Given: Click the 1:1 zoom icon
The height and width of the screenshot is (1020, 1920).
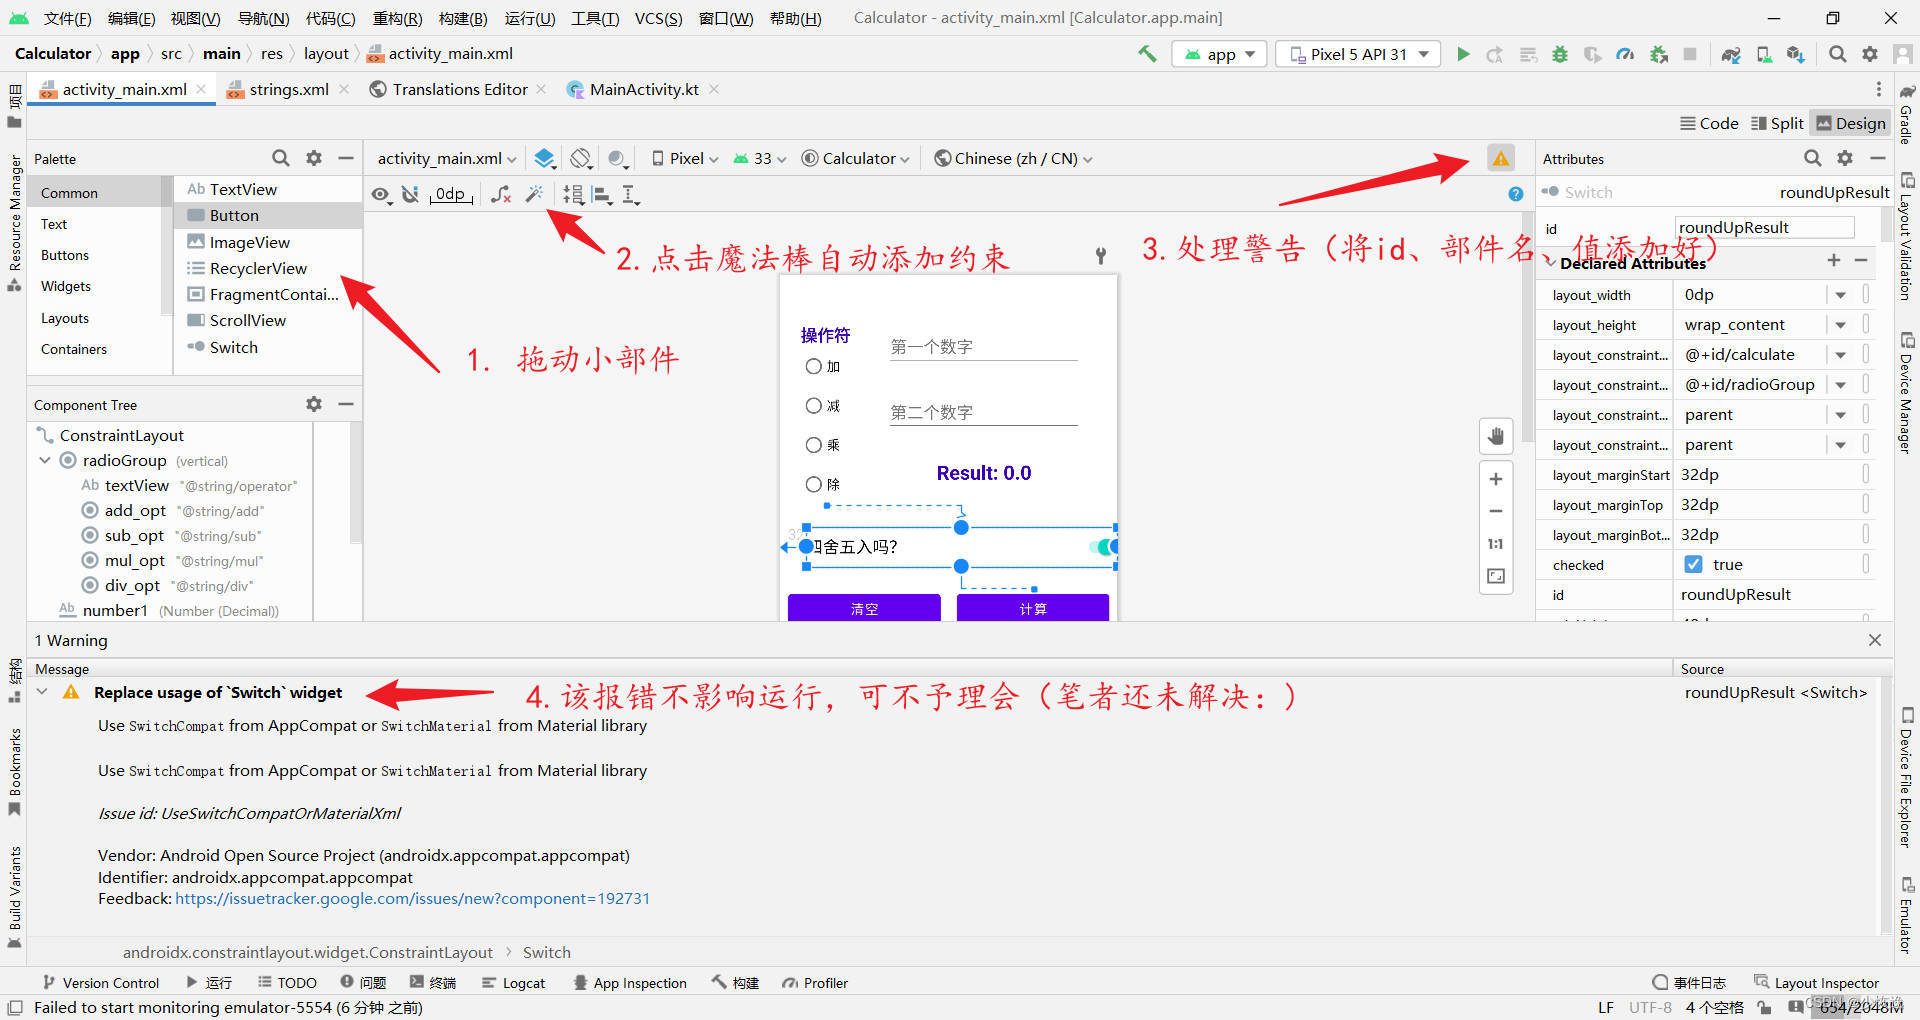Looking at the screenshot, I should [x=1495, y=543].
